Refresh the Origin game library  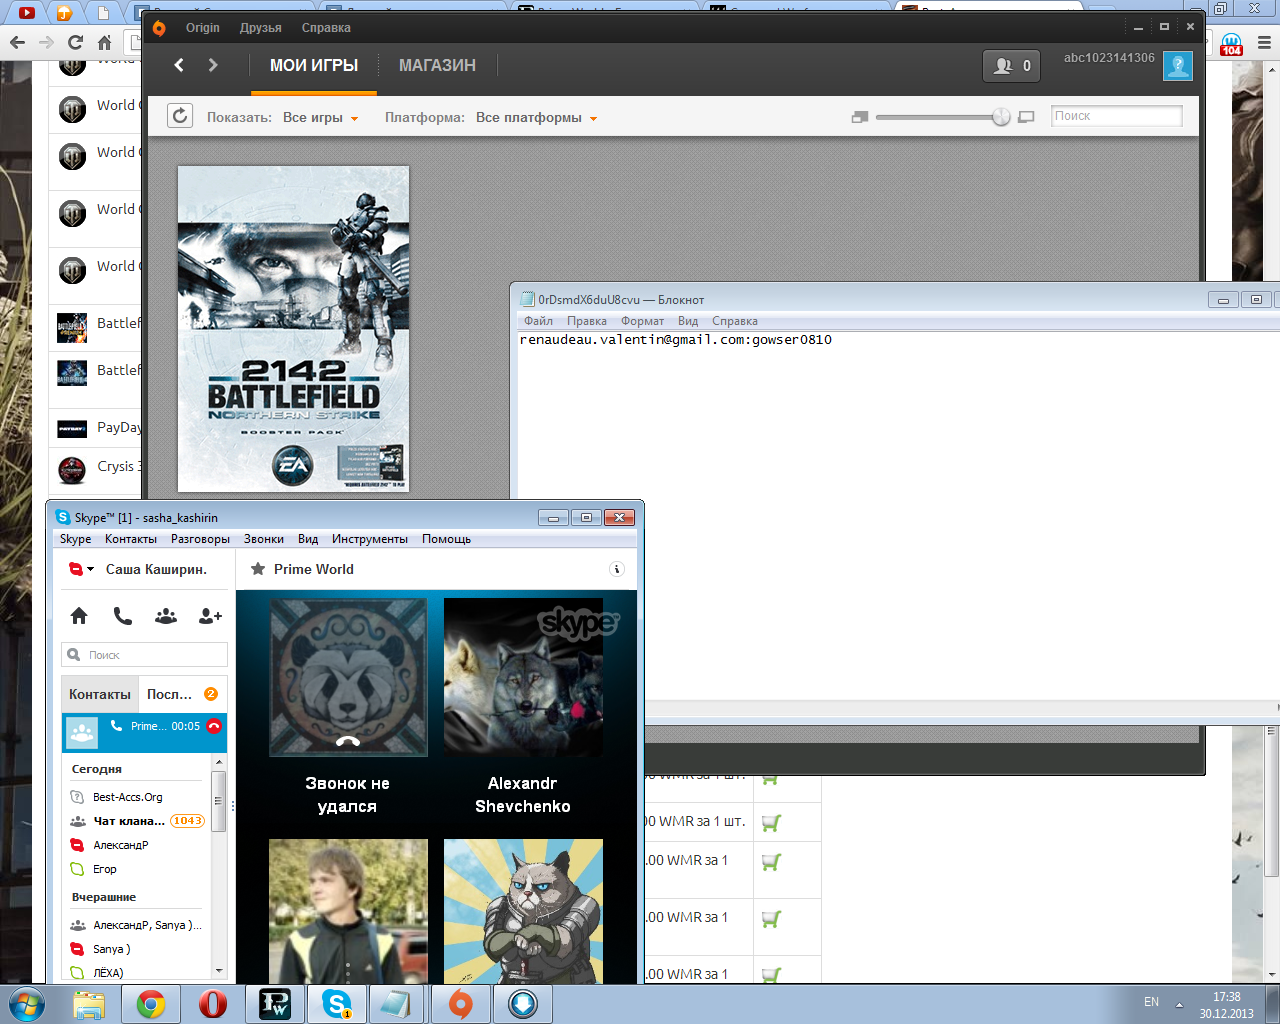(180, 116)
